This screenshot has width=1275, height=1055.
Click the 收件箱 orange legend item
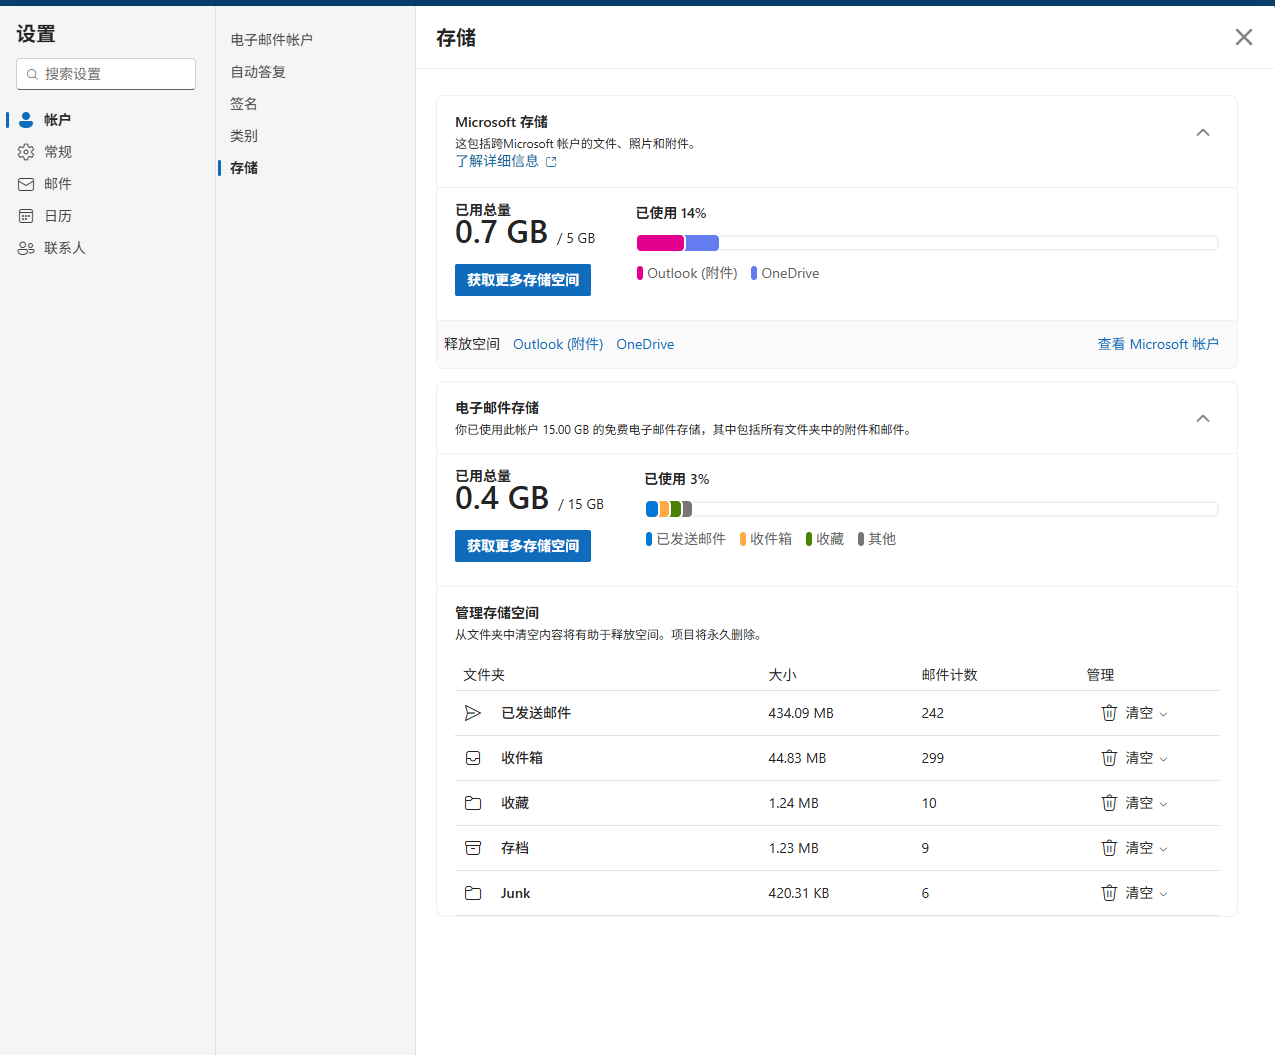click(766, 539)
